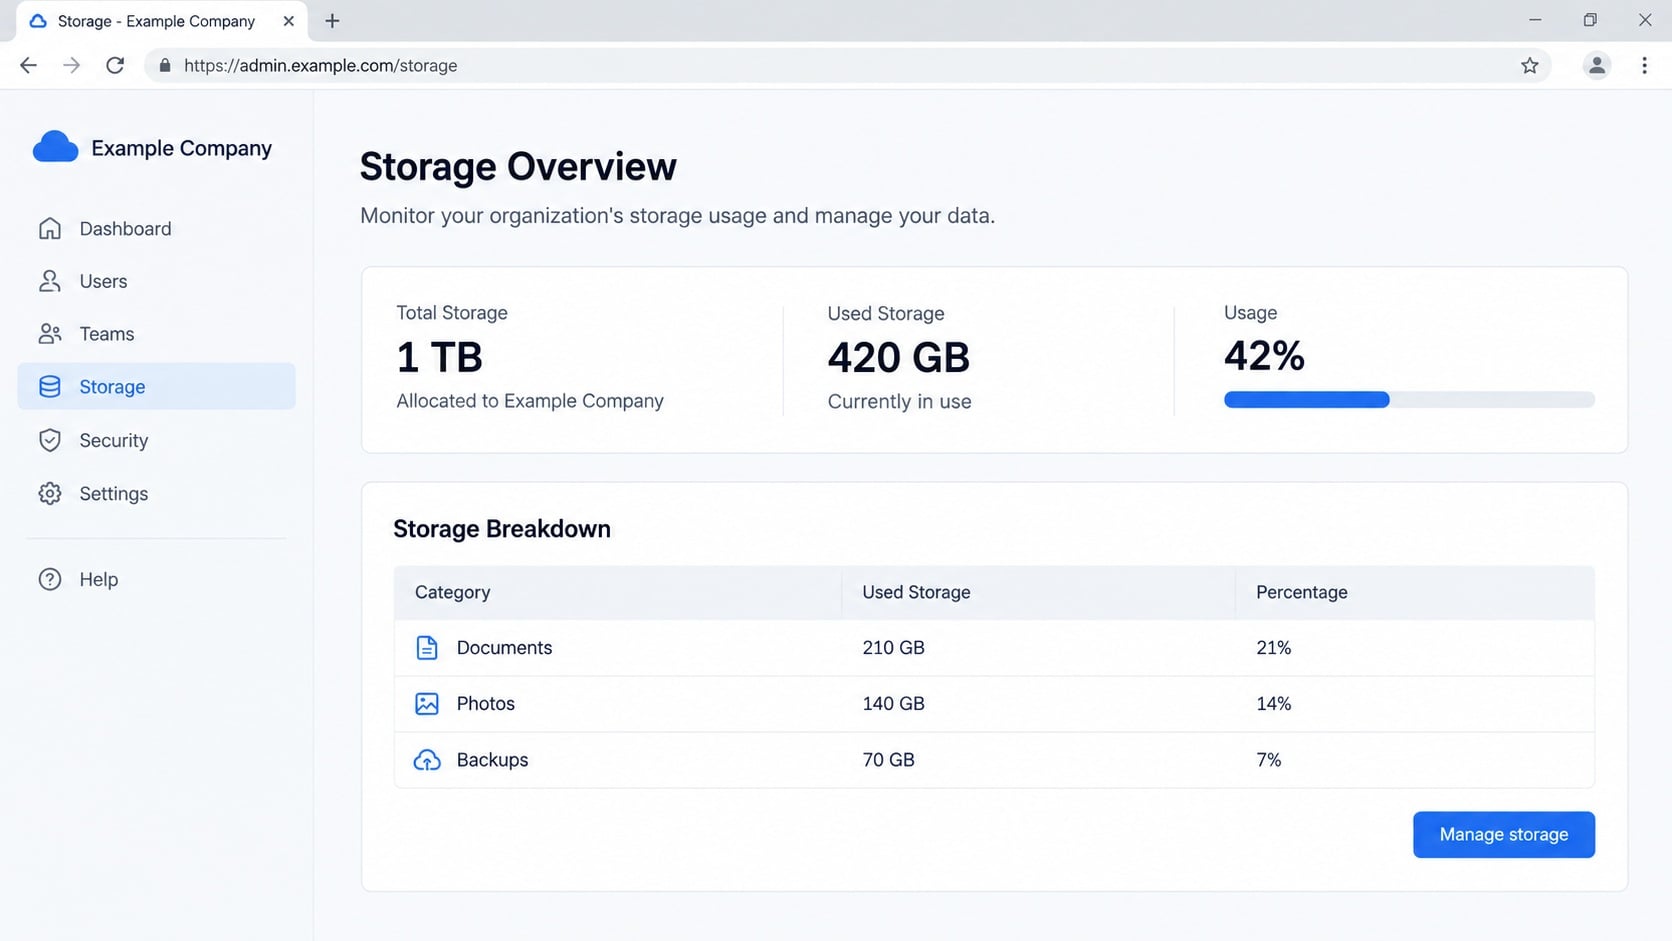Click the address bar lock icon

pos(165,65)
